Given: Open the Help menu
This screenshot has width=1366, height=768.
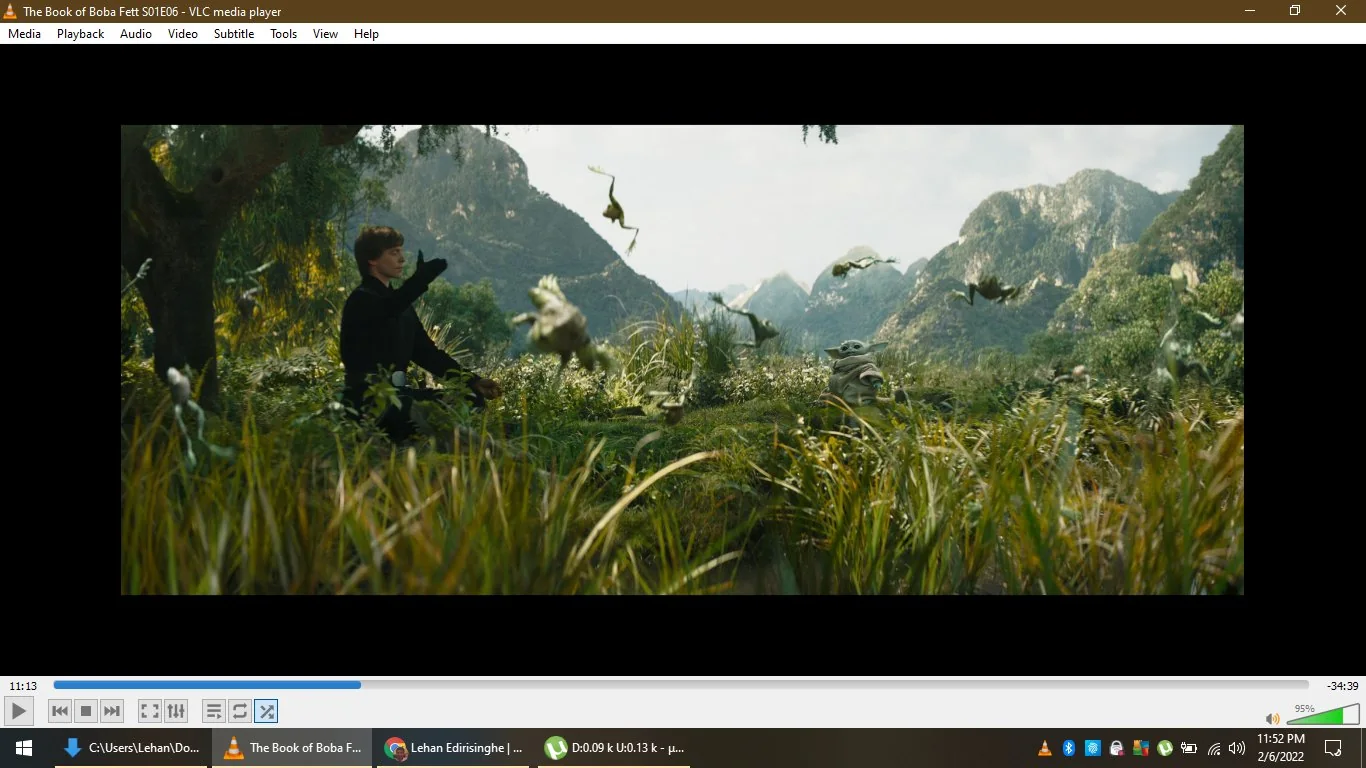Looking at the screenshot, I should [x=367, y=34].
